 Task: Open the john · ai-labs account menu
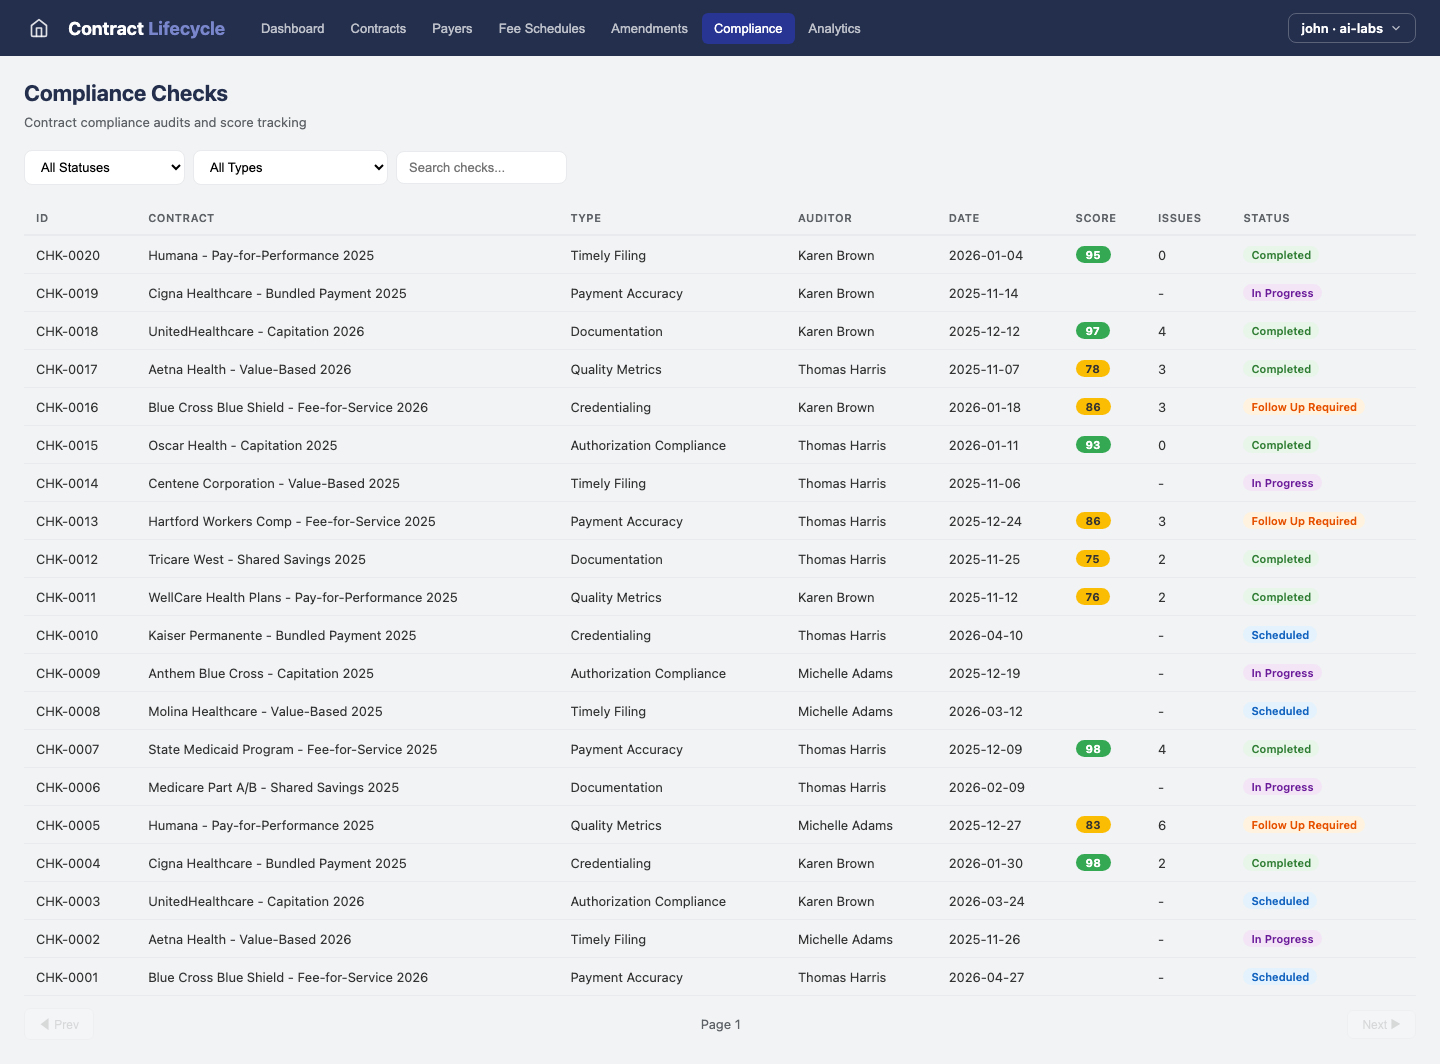pos(1351,28)
